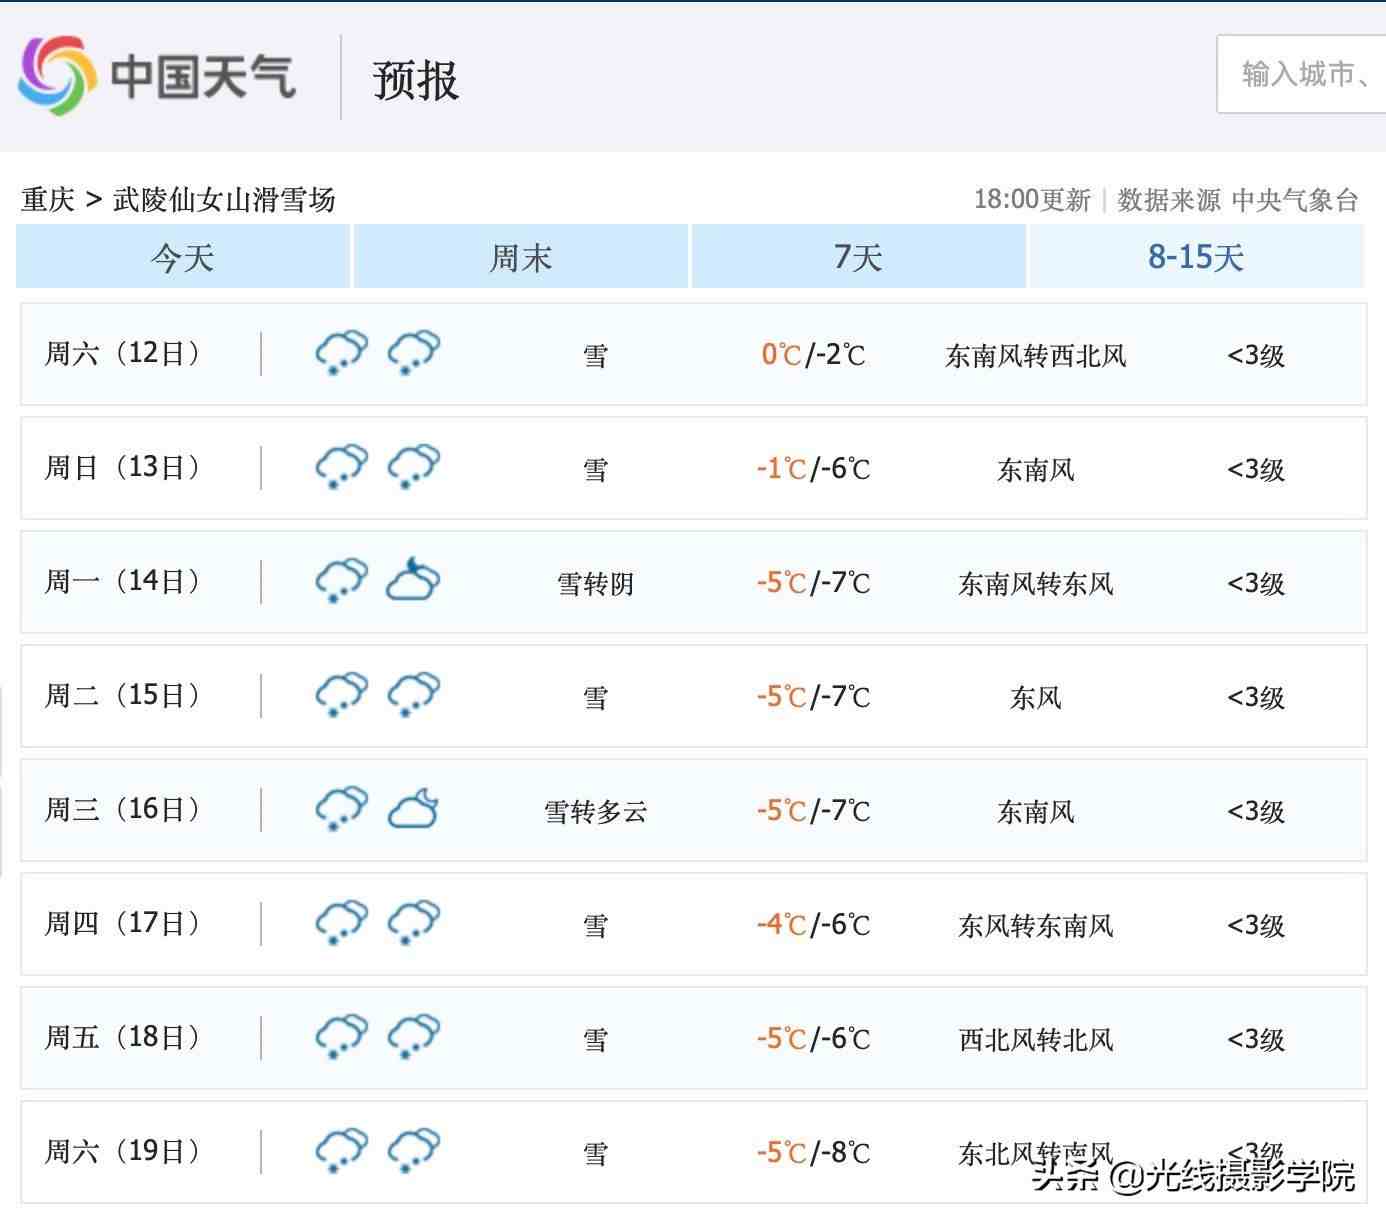
Task: Click day snow icon for 周三 16日
Action: [x=342, y=809]
